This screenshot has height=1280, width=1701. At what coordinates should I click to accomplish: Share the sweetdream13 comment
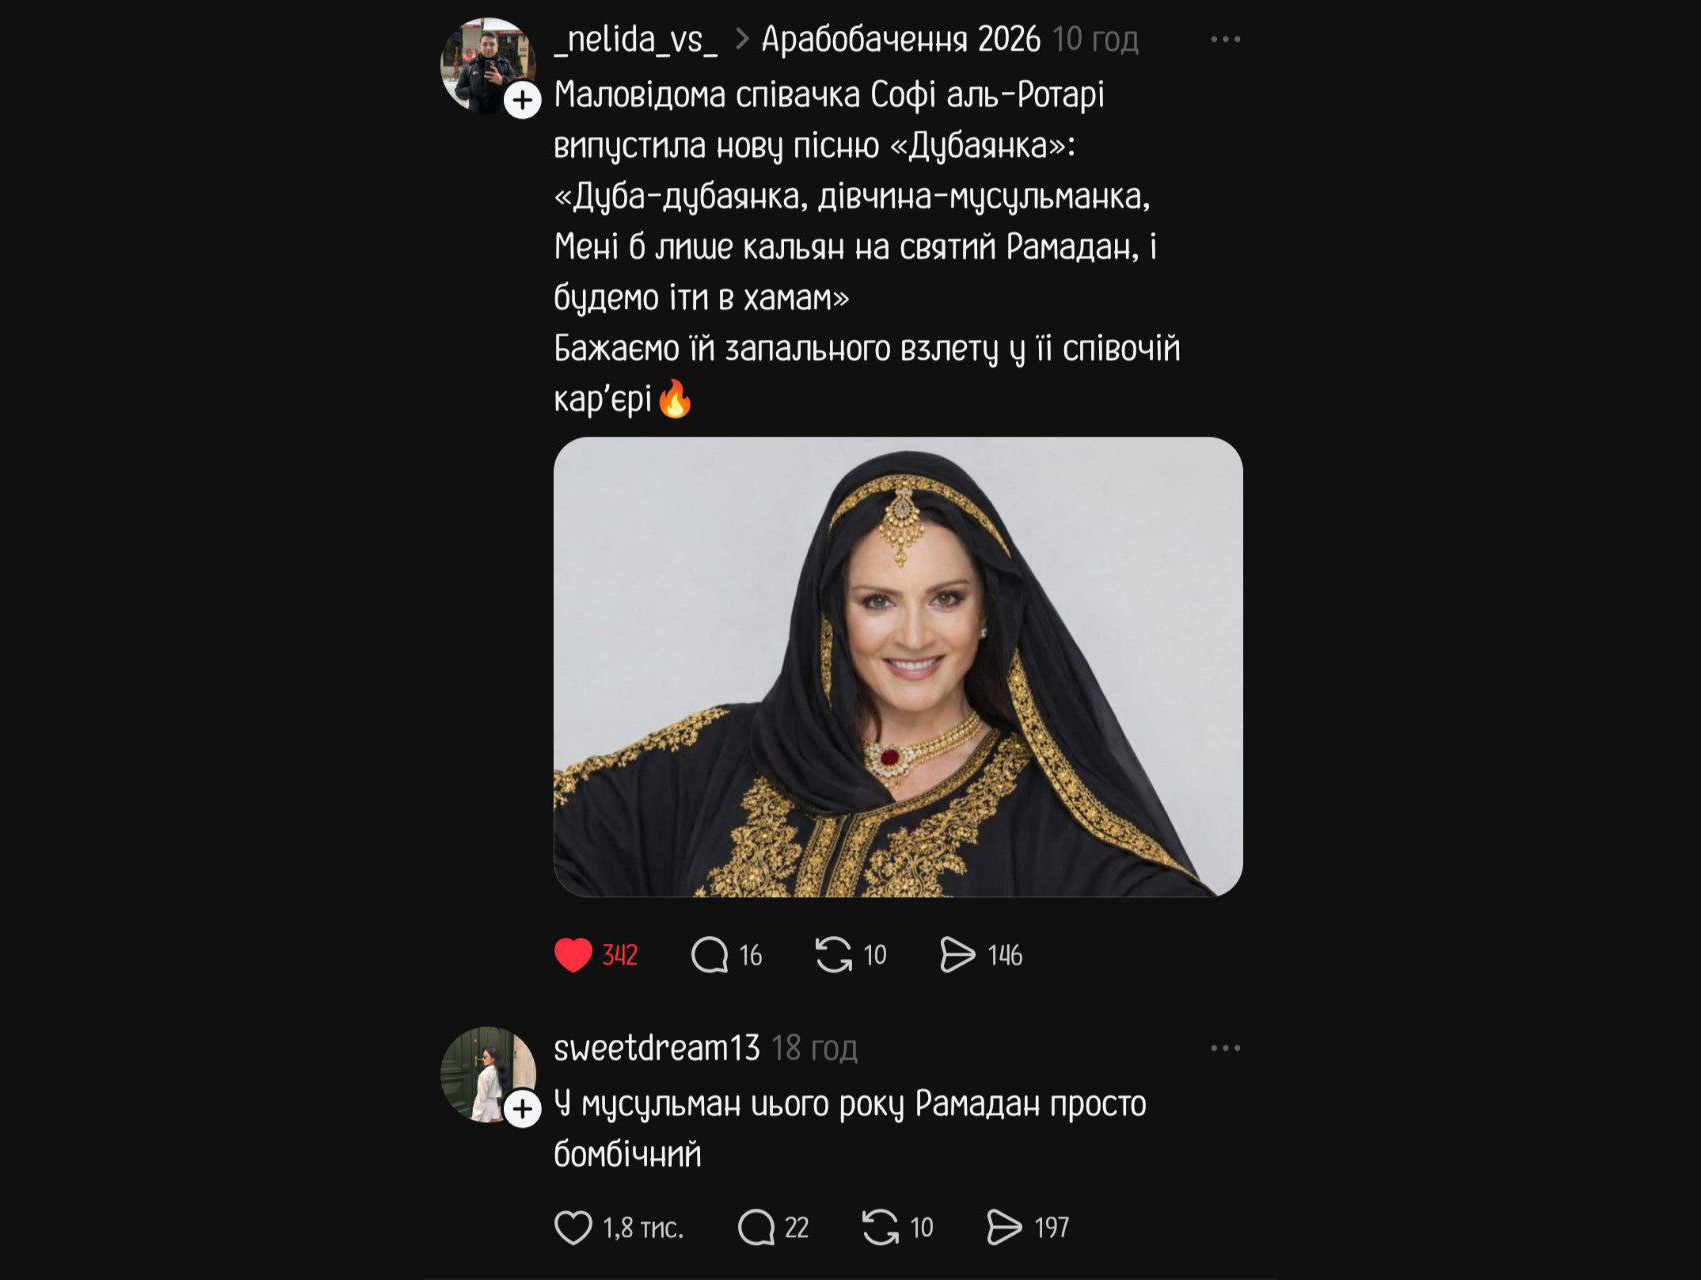pyautogui.click(x=1004, y=1227)
